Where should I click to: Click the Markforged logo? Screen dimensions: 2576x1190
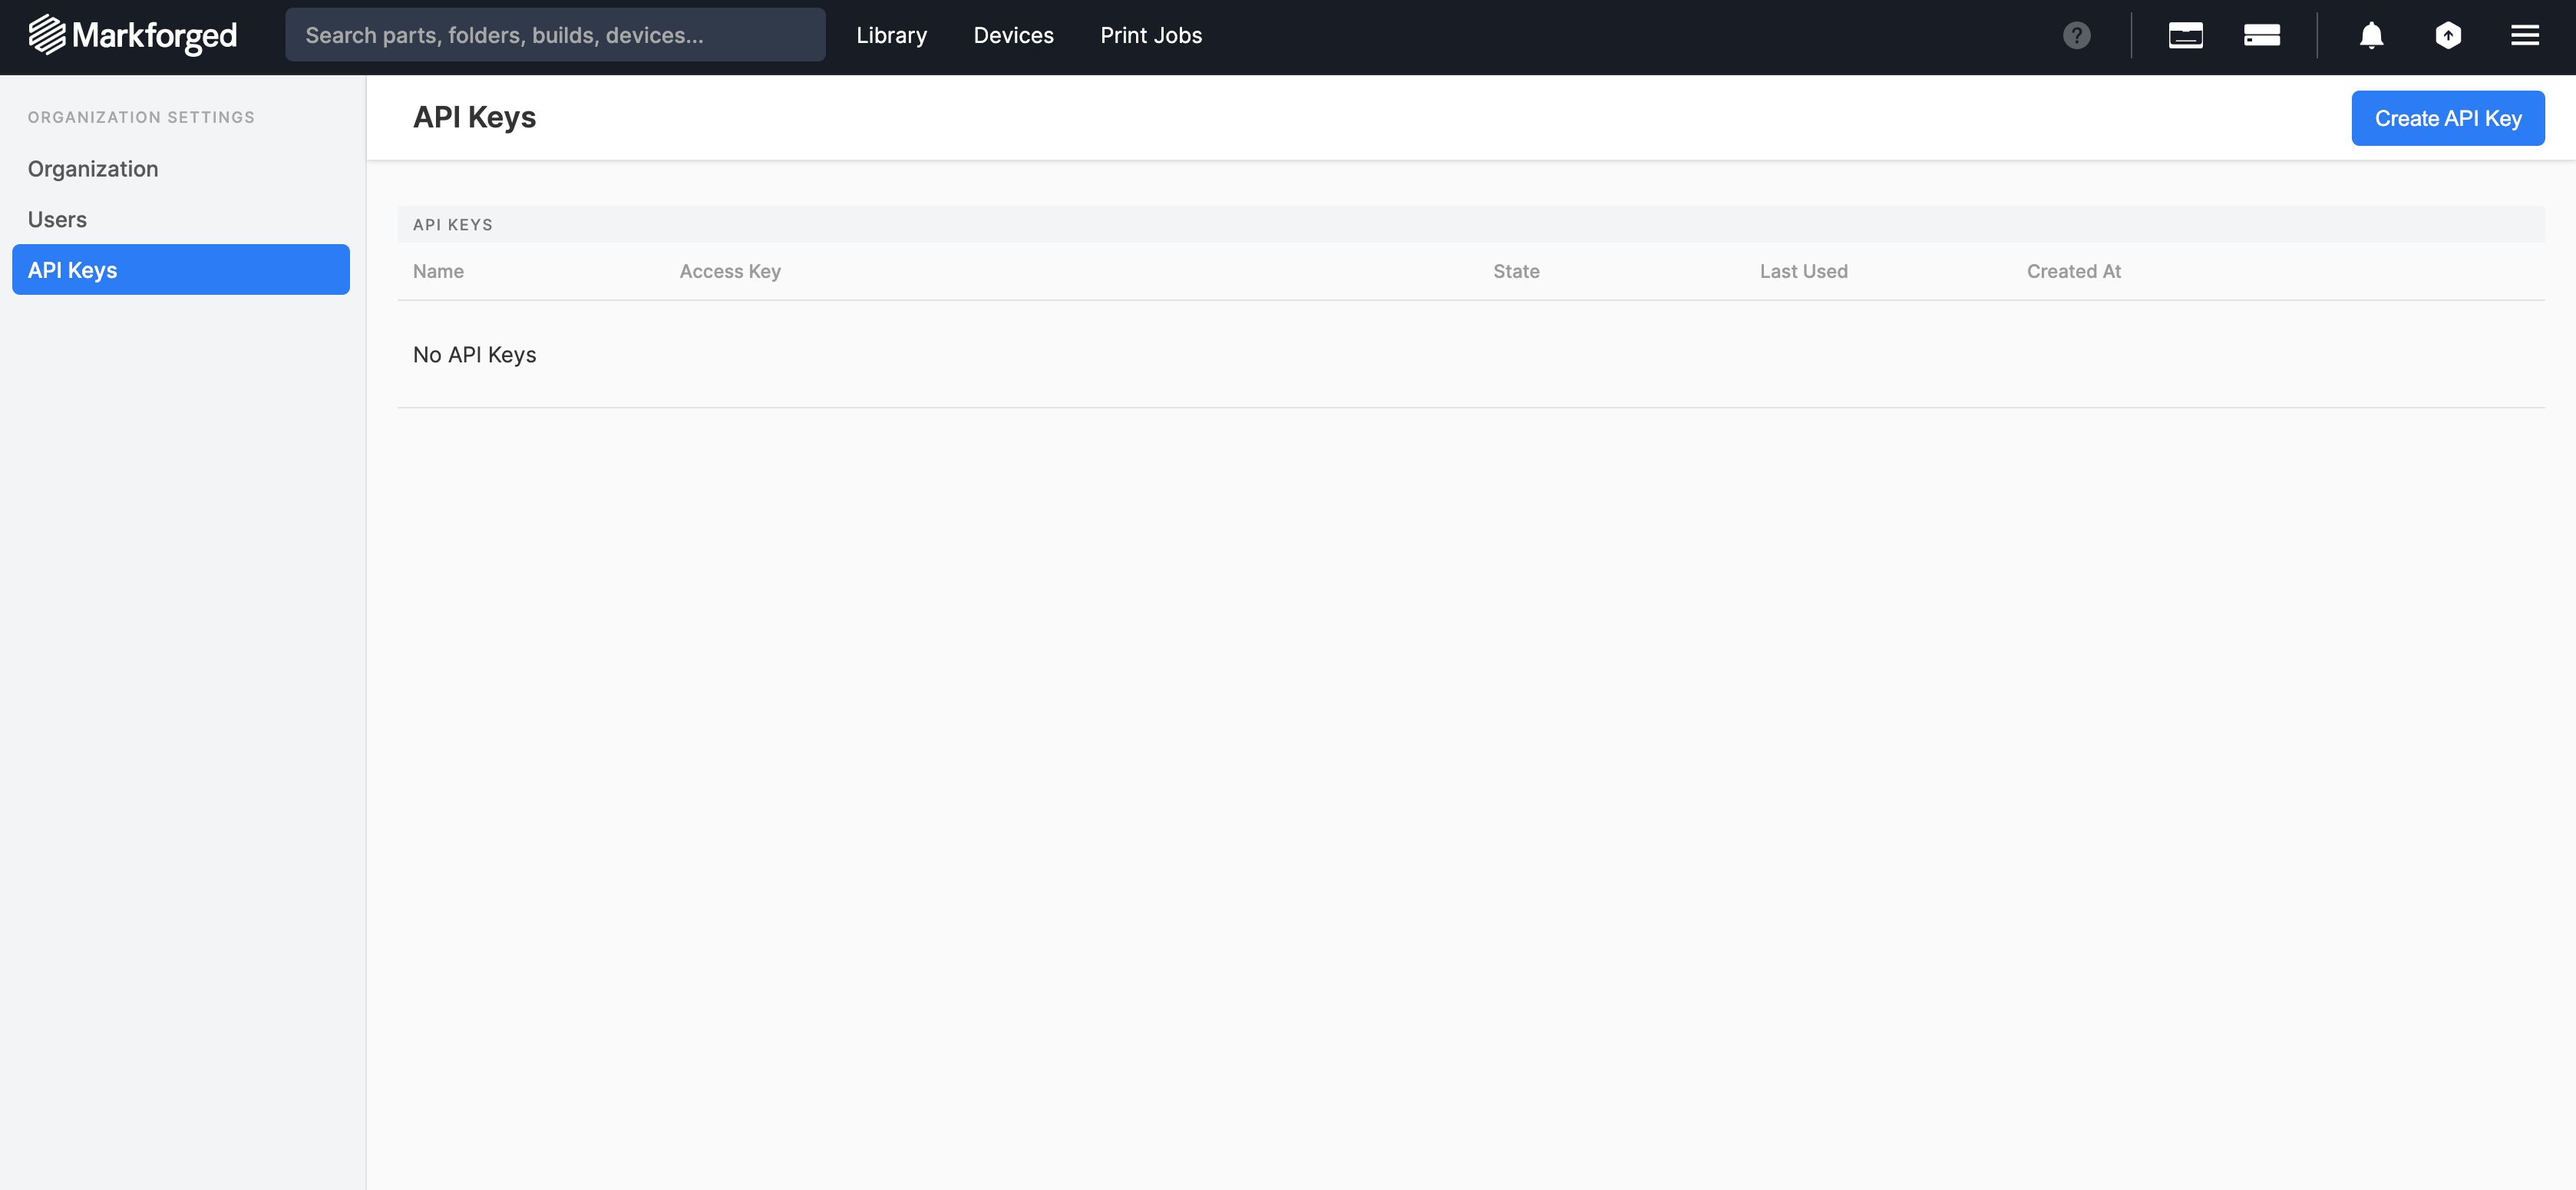pos(132,35)
